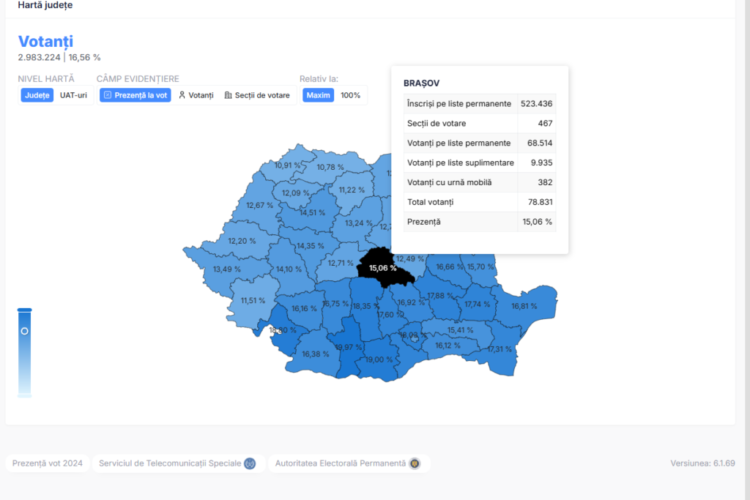Select the county showing 12,20 %
Viewport: 750px width, 500px height.
tap(242, 241)
